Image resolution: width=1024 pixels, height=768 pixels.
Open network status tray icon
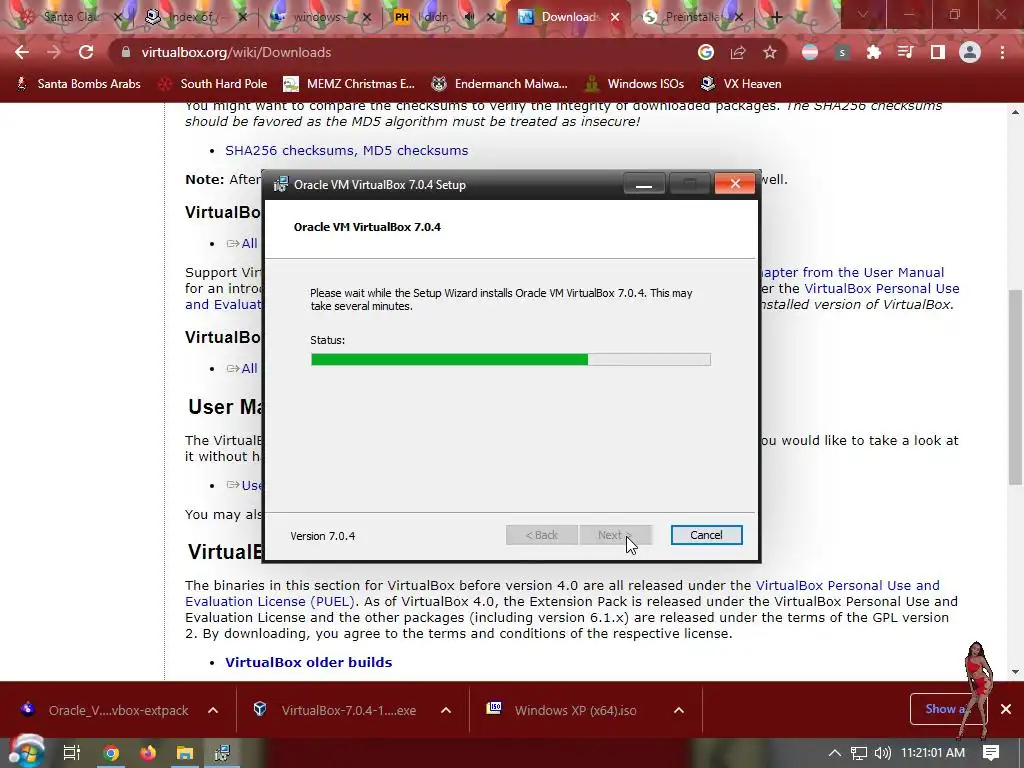click(x=858, y=753)
